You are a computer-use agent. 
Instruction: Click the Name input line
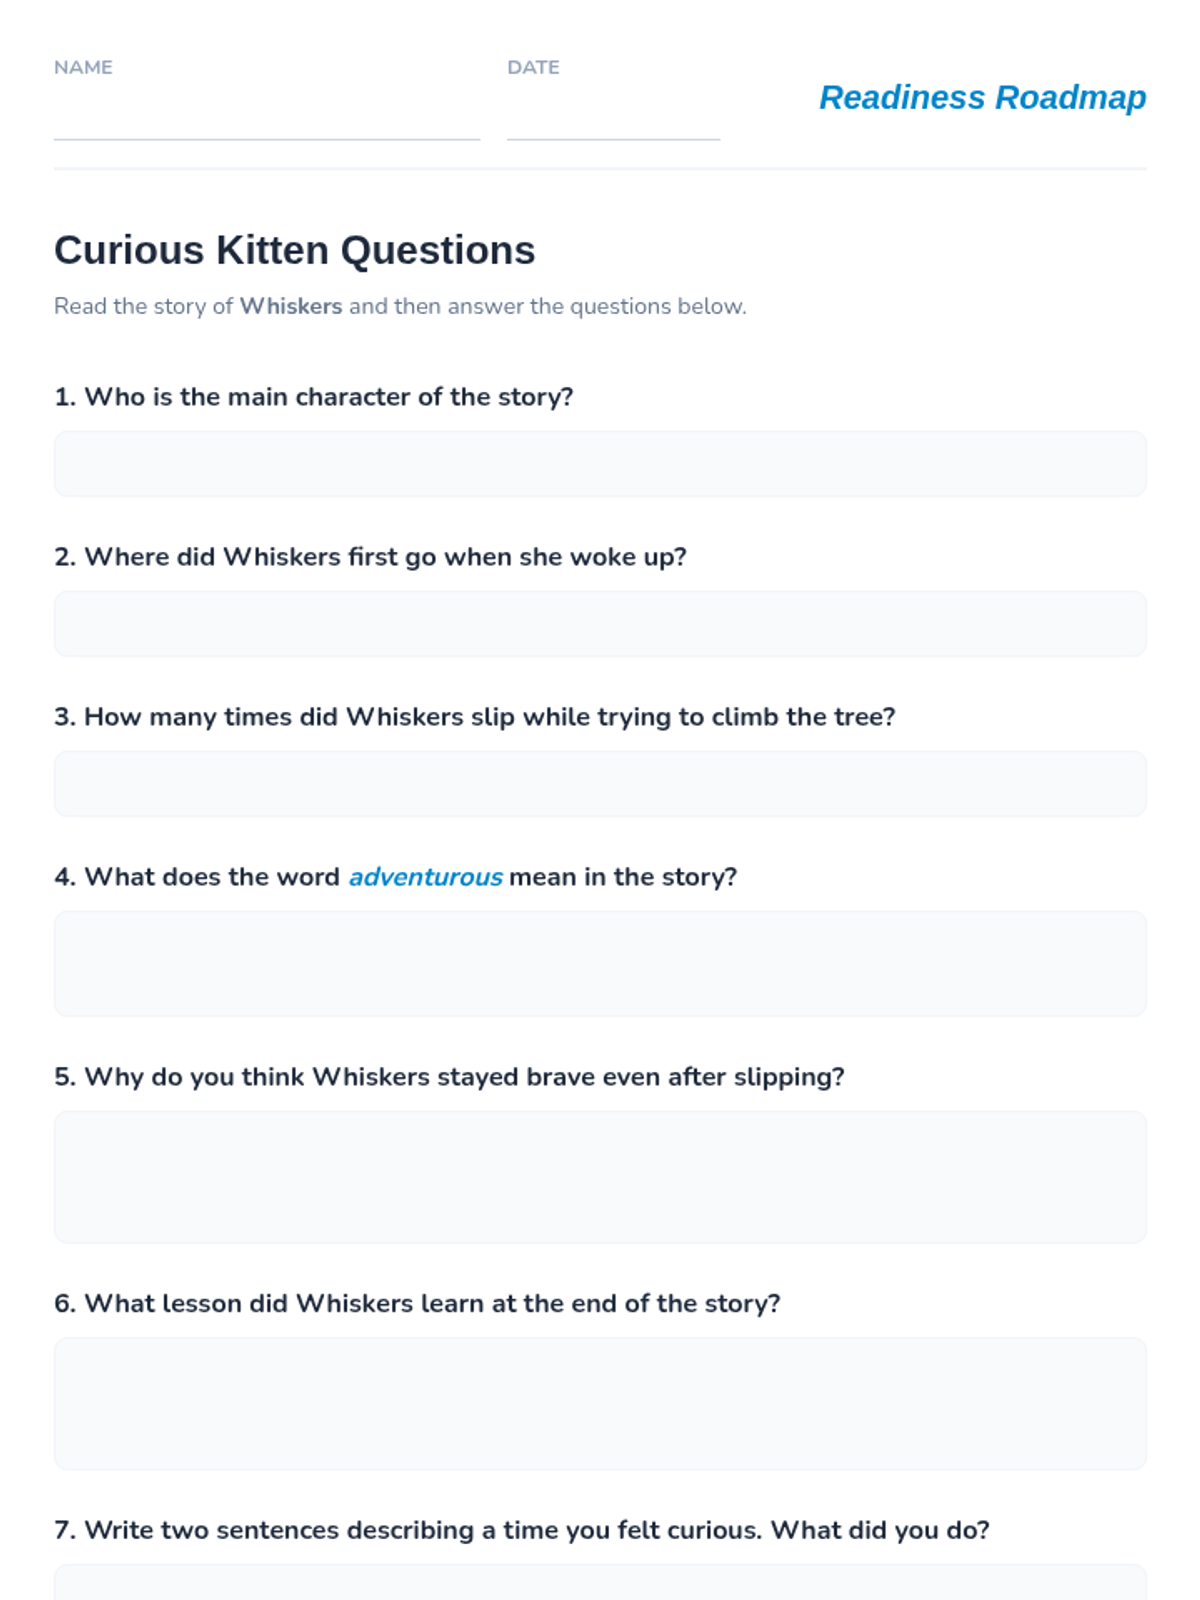tap(266, 120)
